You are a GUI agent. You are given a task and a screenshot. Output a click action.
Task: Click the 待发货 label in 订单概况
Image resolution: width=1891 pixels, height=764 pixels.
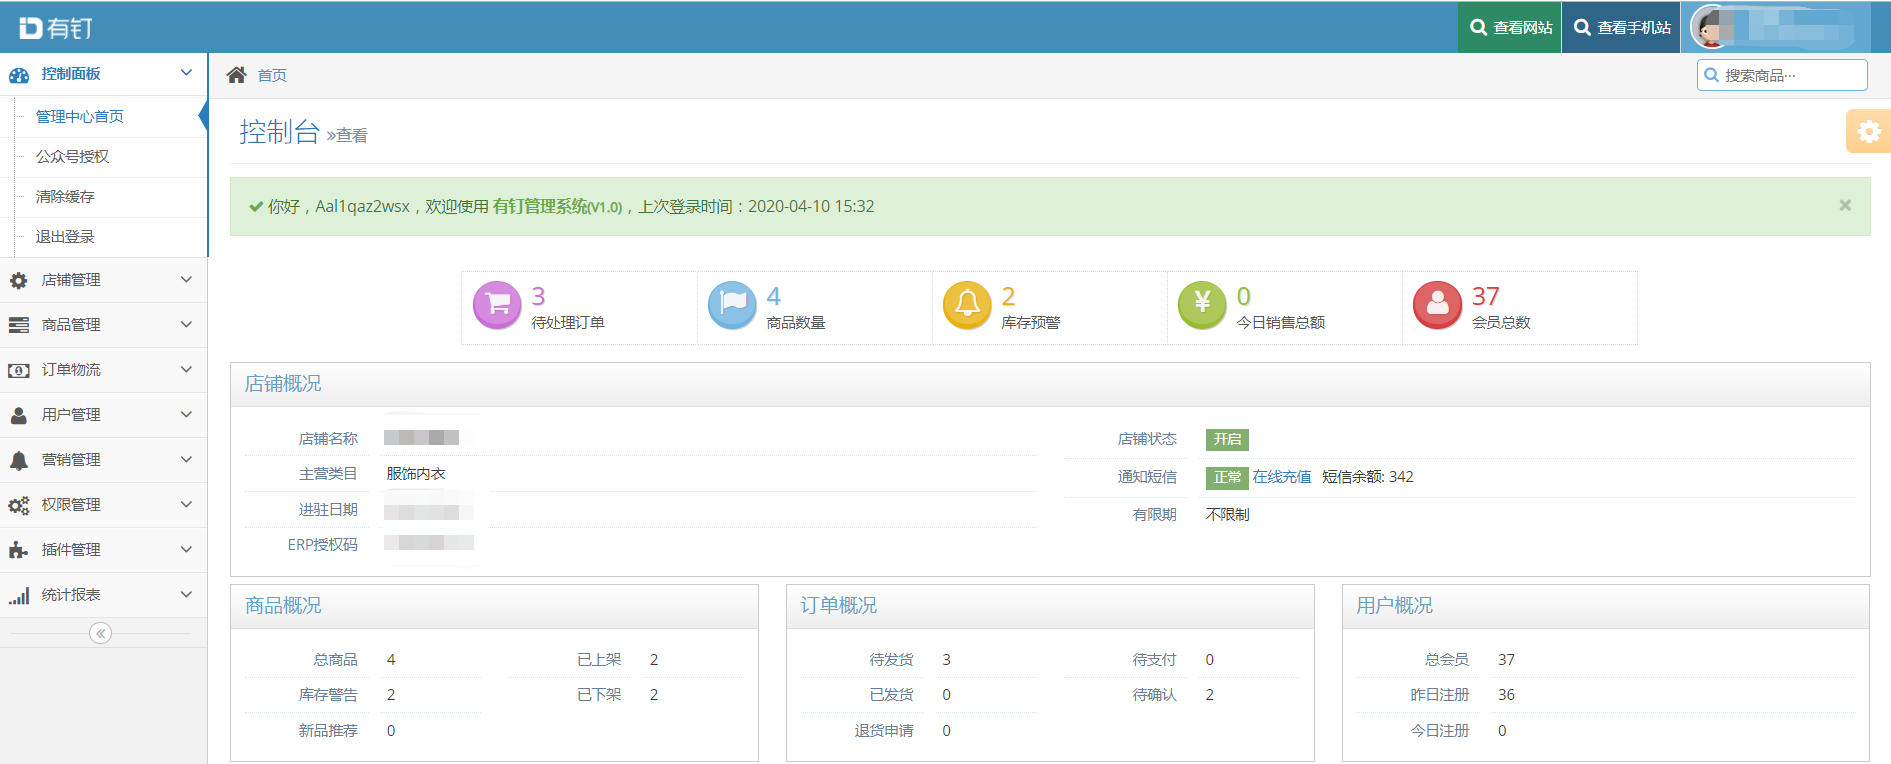click(x=892, y=660)
